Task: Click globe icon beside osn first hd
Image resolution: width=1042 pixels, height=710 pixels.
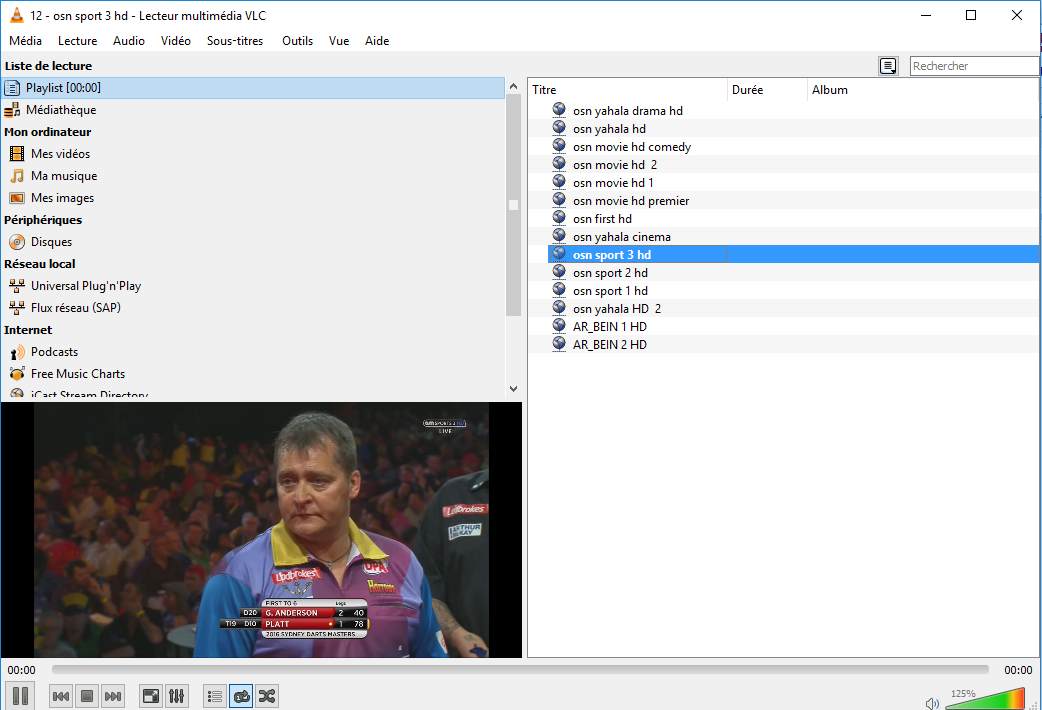Action: [x=559, y=217]
